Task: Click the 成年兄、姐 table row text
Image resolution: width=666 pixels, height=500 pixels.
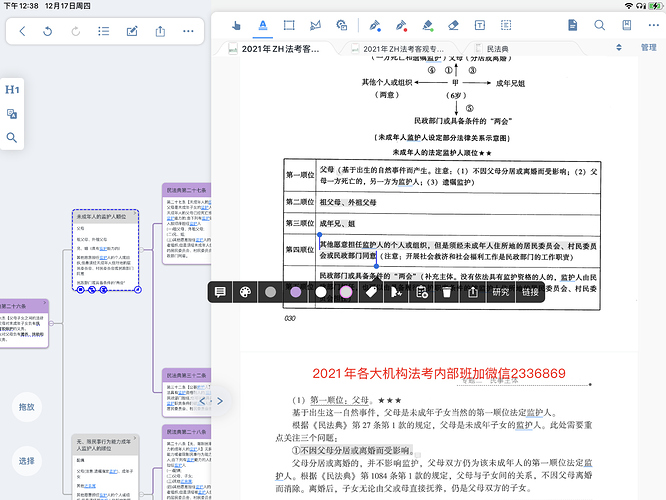Action: point(337,223)
